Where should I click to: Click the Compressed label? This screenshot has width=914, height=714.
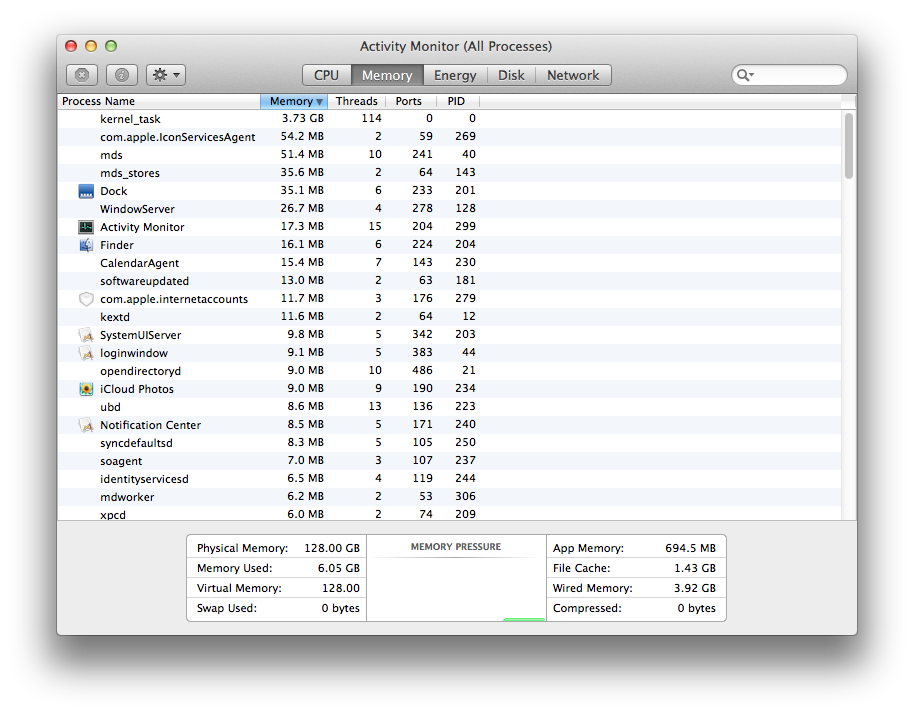[587, 608]
